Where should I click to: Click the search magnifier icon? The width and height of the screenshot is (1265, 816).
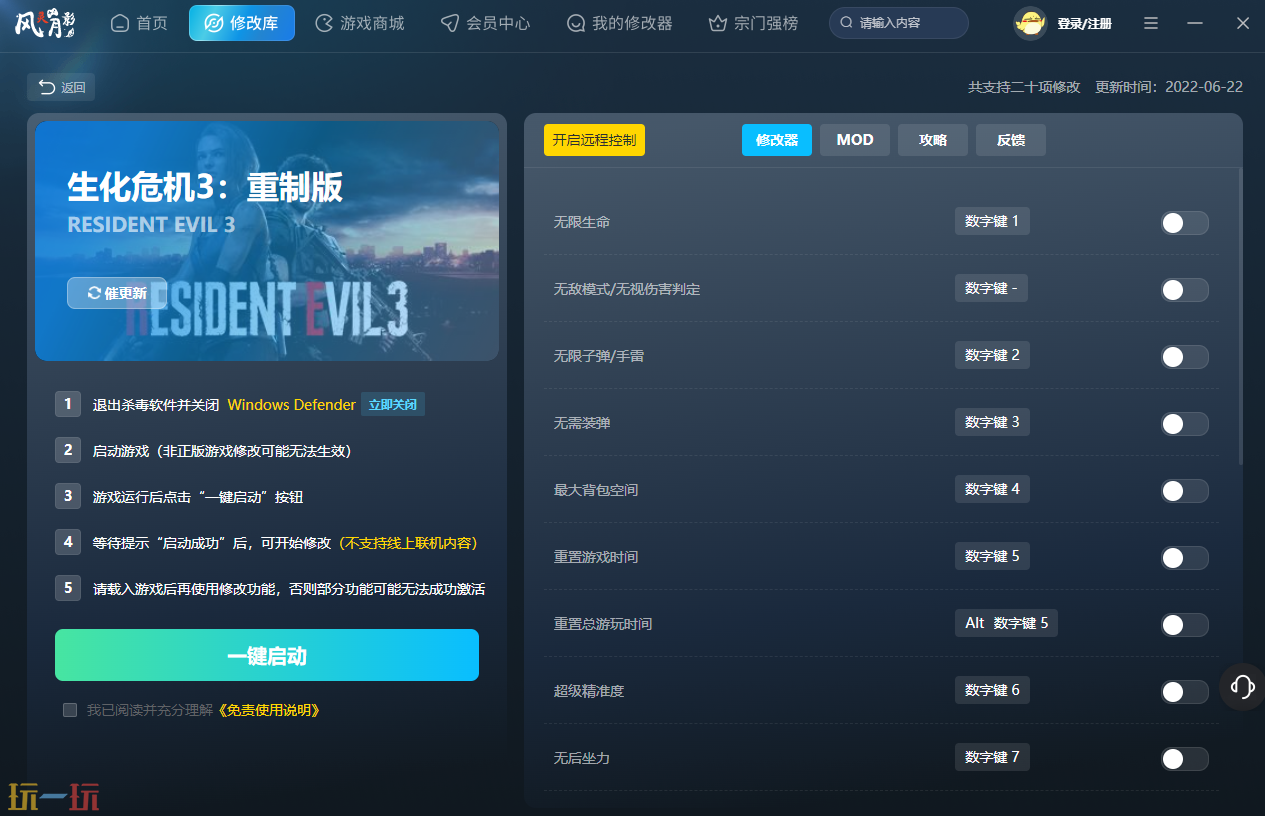847,23
